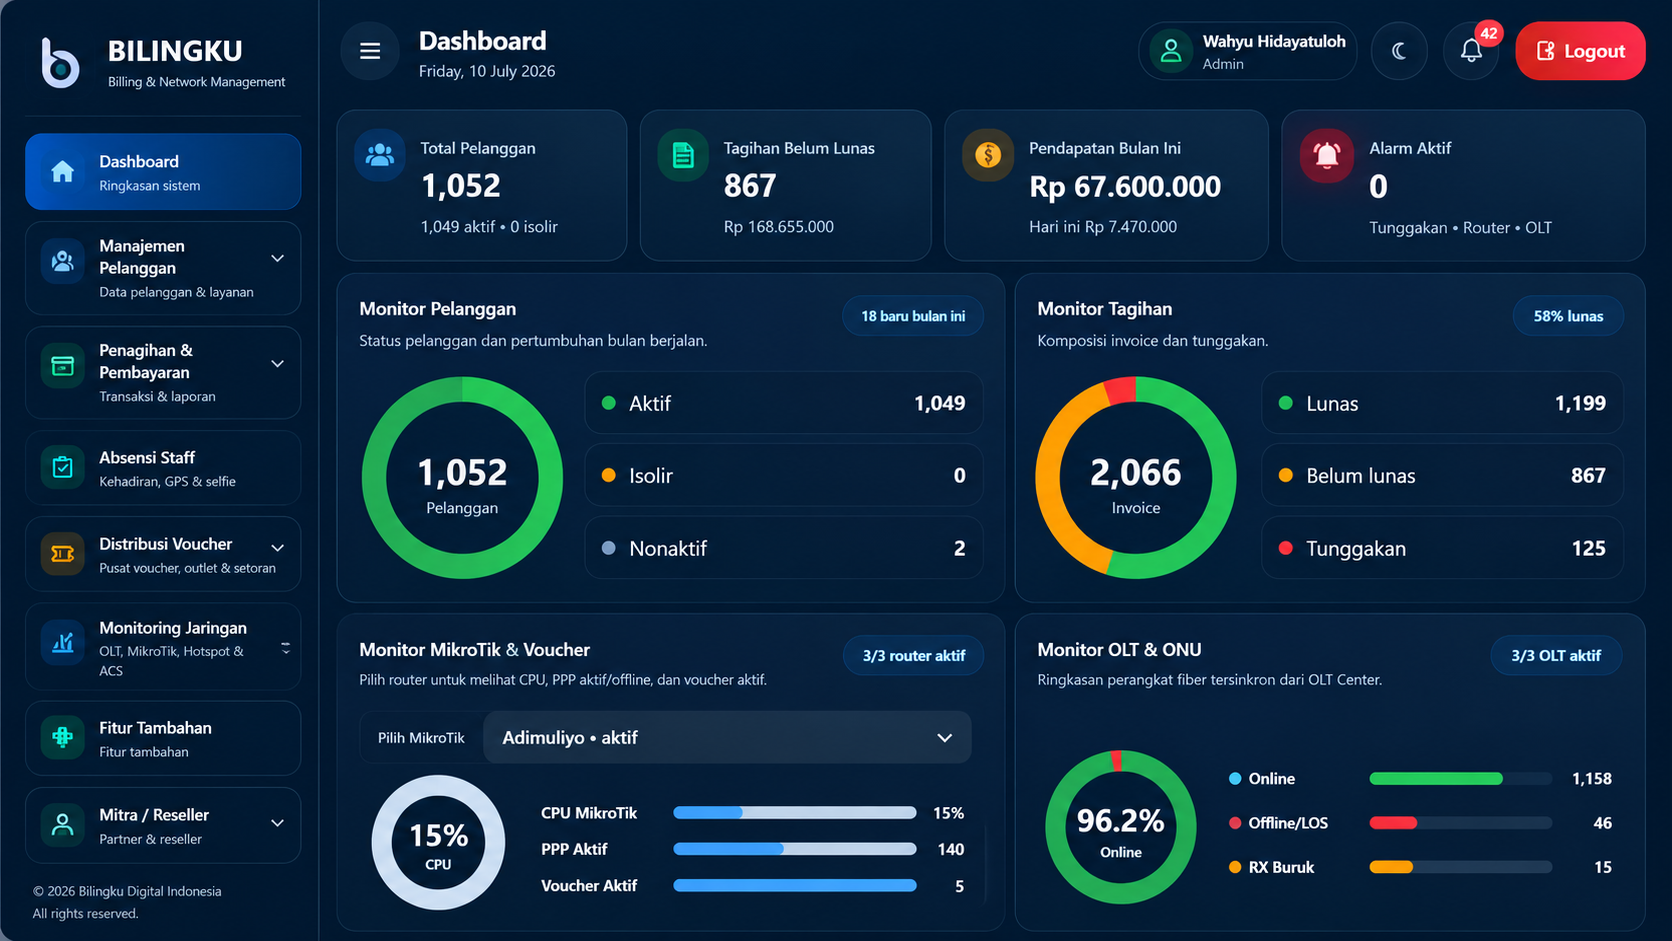This screenshot has height=941, width=1672.
Task: Click the user avatar icon
Action: (1171, 51)
